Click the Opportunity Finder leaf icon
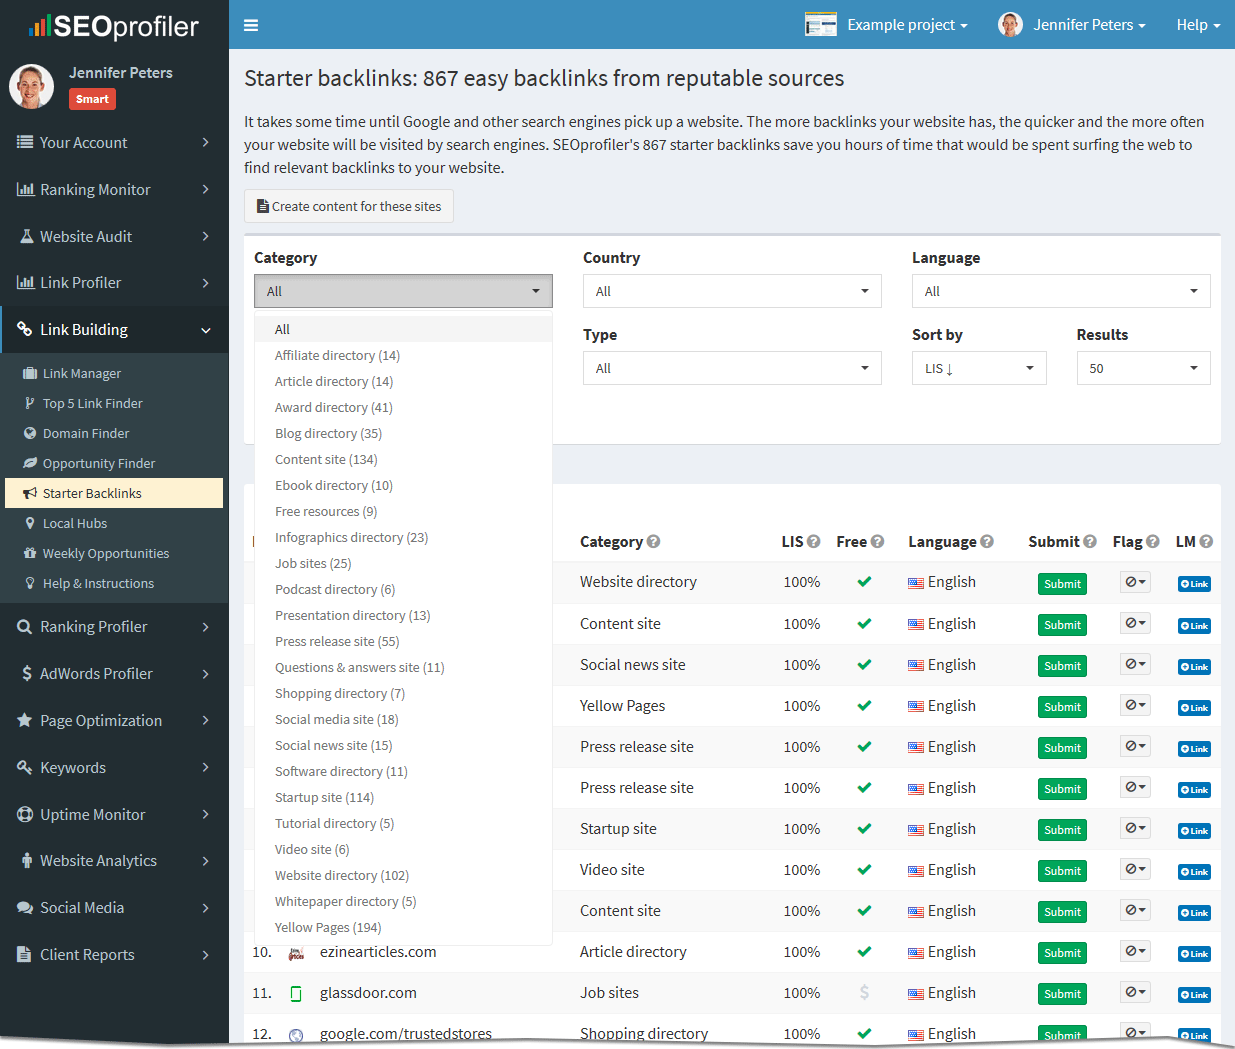This screenshot has width=1235, height=1049. [x=30, y=463]
